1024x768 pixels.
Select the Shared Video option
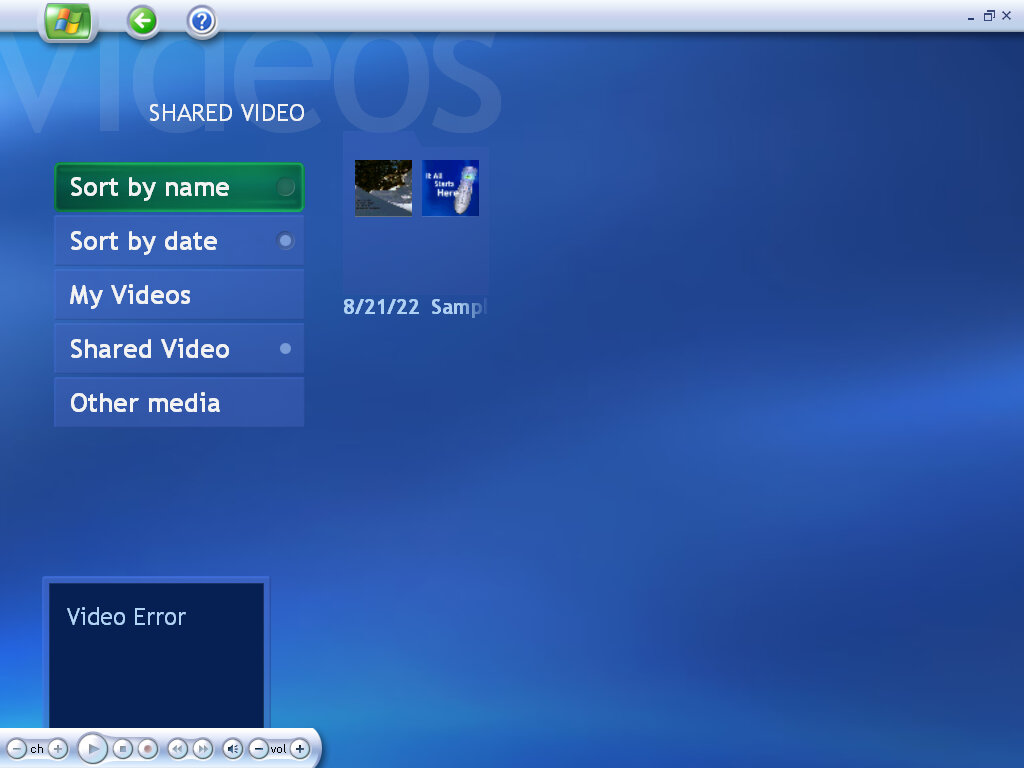click(x=178, y=349)
